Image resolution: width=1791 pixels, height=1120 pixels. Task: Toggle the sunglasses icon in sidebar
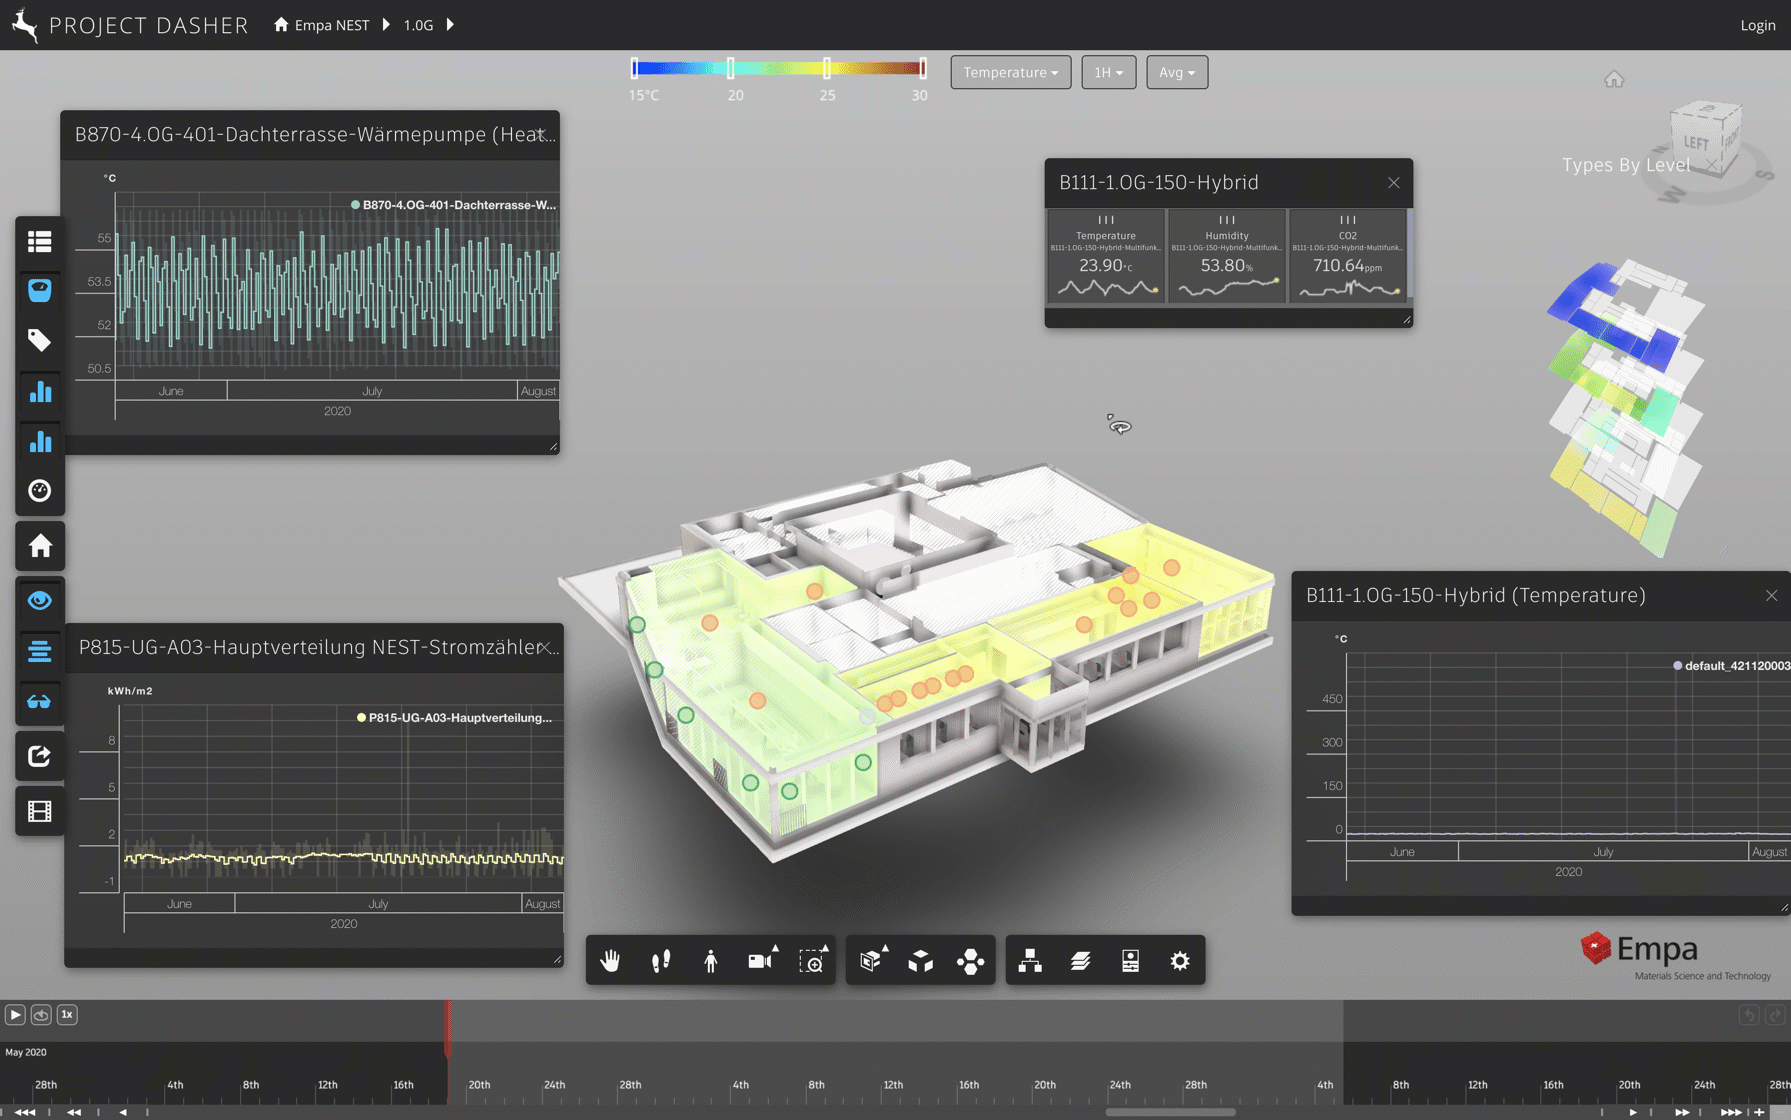(x=40, y=702)
